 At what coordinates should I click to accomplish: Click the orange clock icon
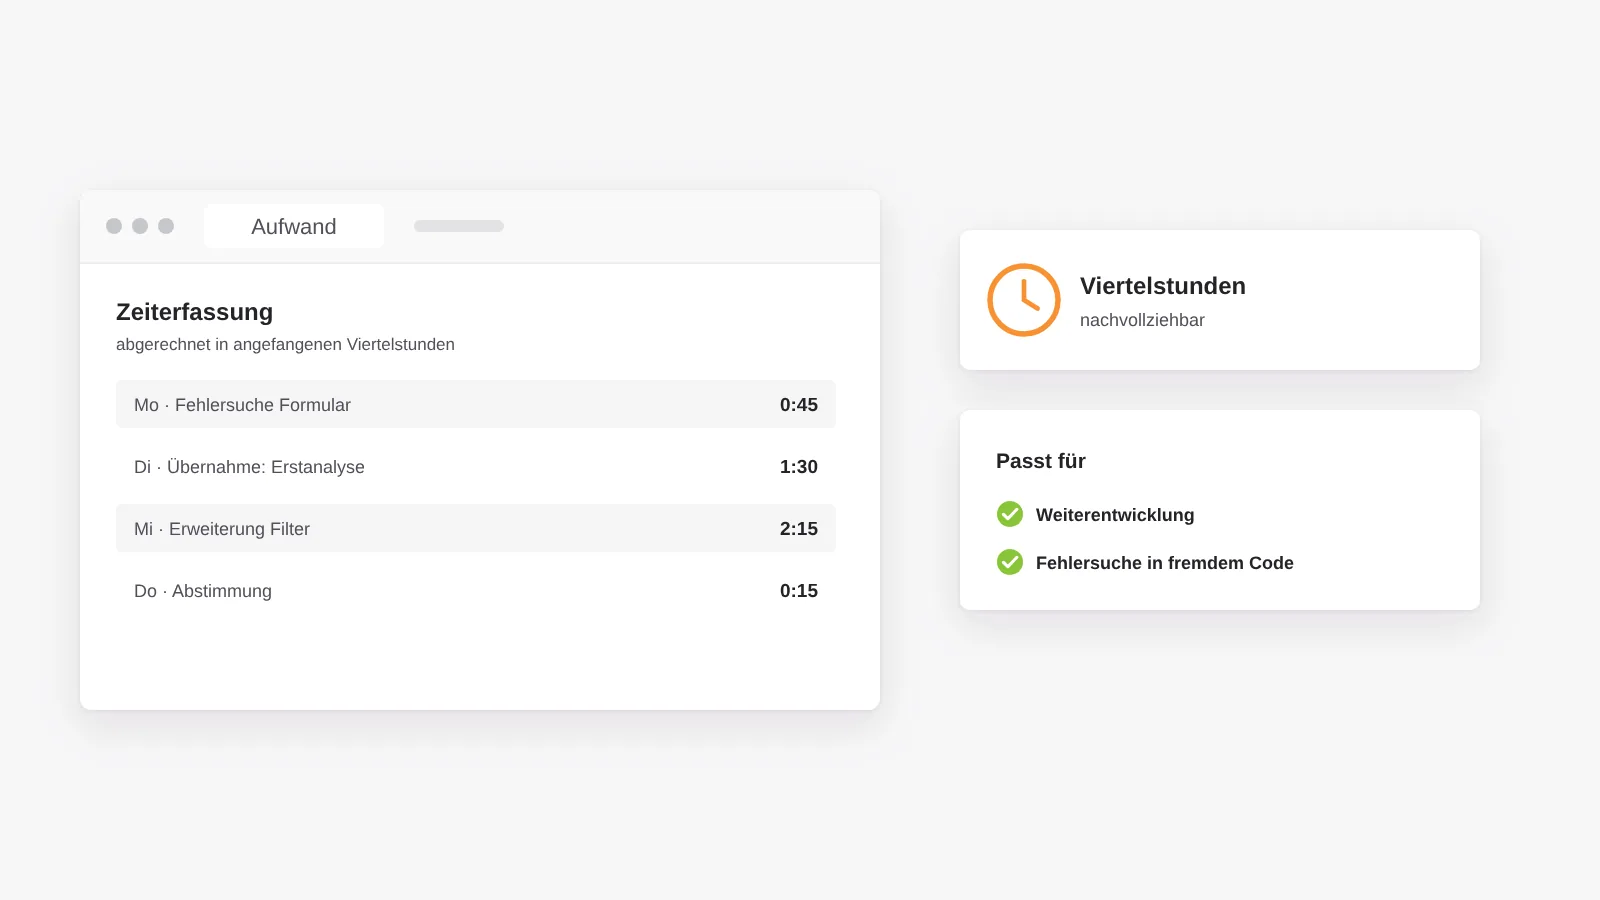point(1024,300)
